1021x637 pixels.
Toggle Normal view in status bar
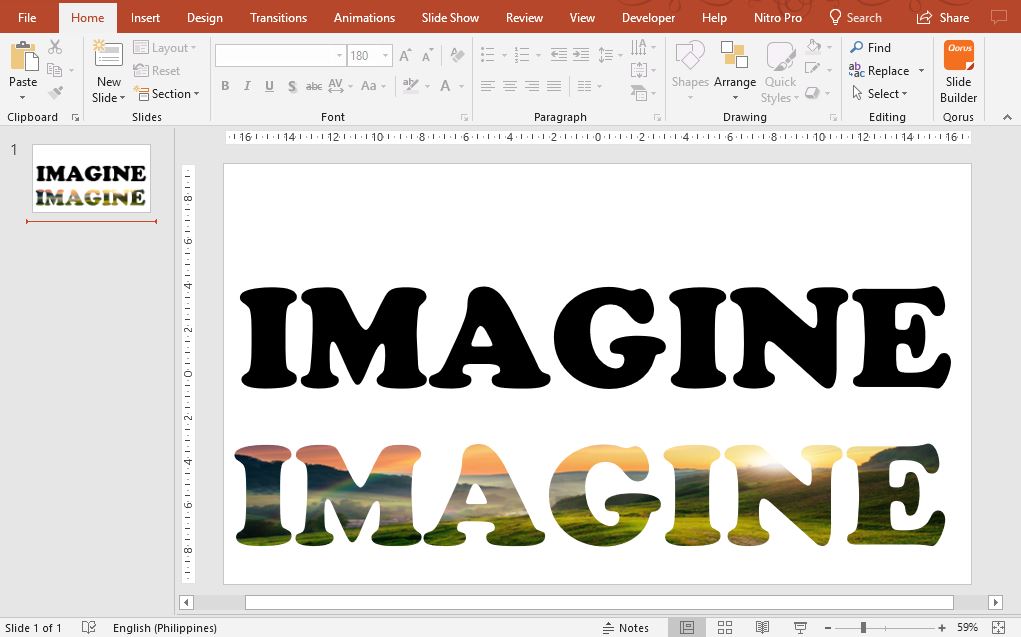[x=687, y=627]
